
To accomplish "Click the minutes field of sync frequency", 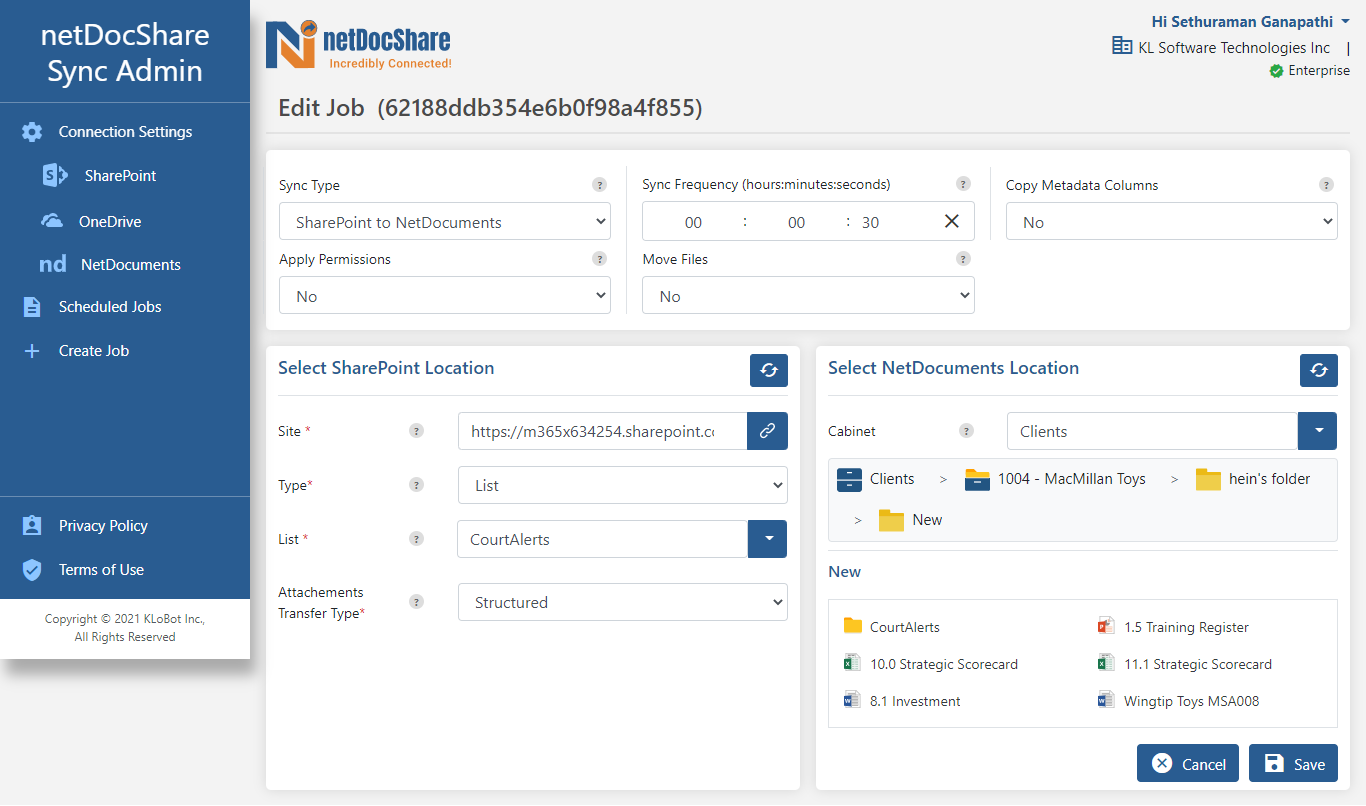I will (796, 222).
